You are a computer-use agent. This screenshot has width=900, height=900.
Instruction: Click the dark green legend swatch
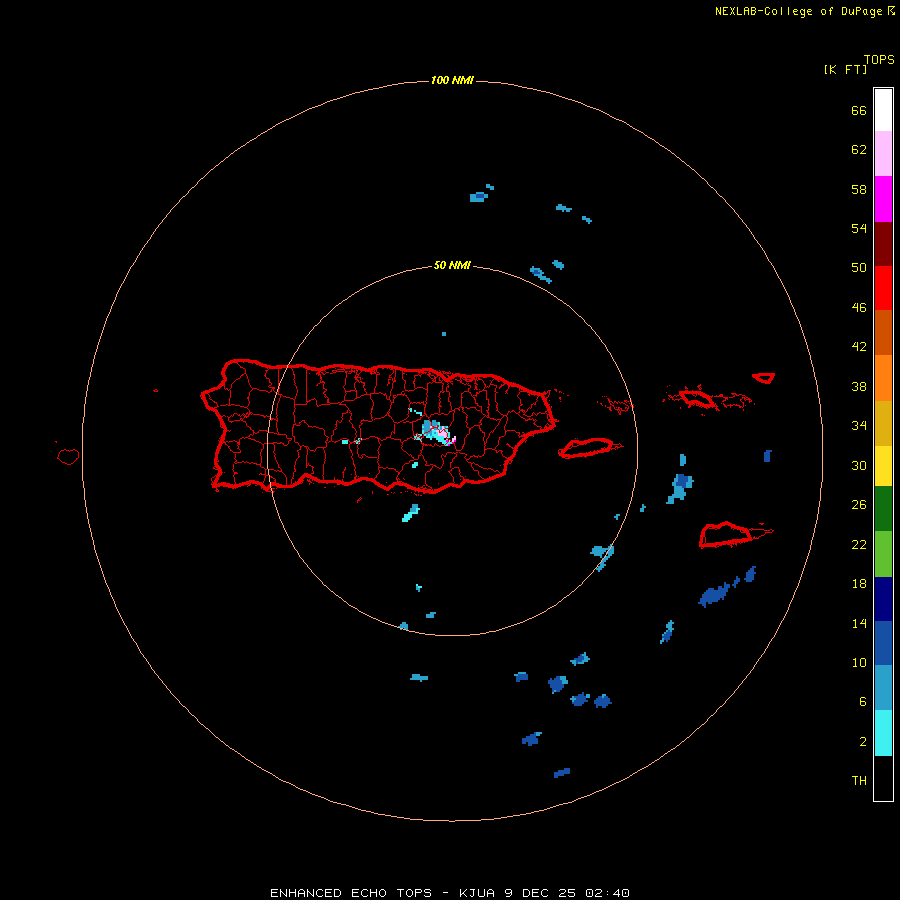tap(883, 509)
